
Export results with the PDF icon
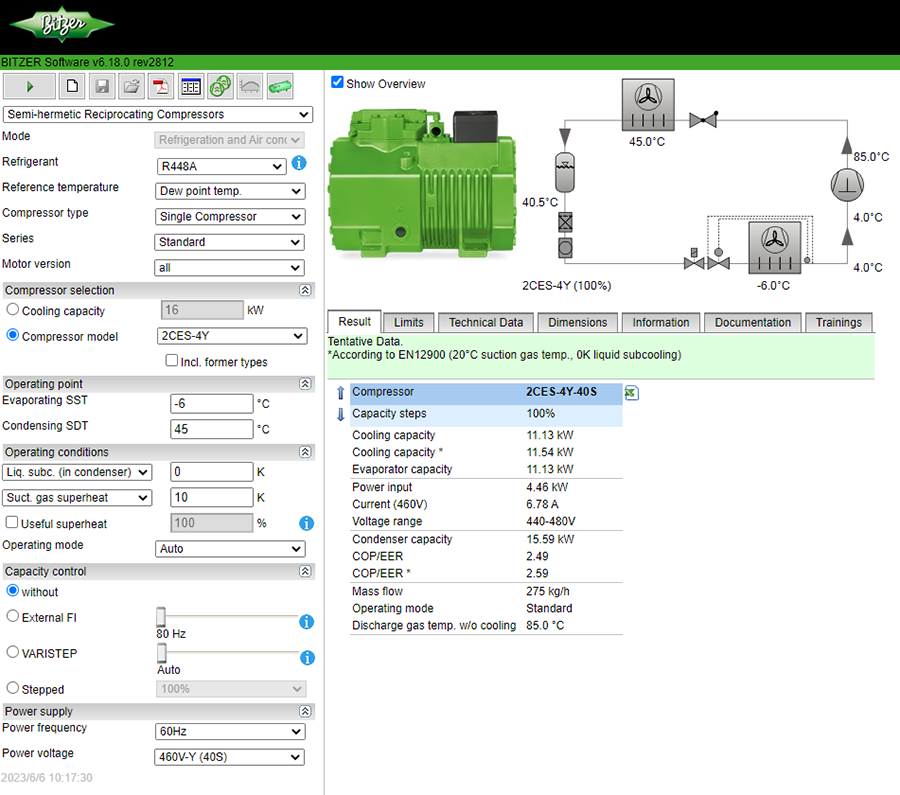pyautogui.click(x=161, y=87)
